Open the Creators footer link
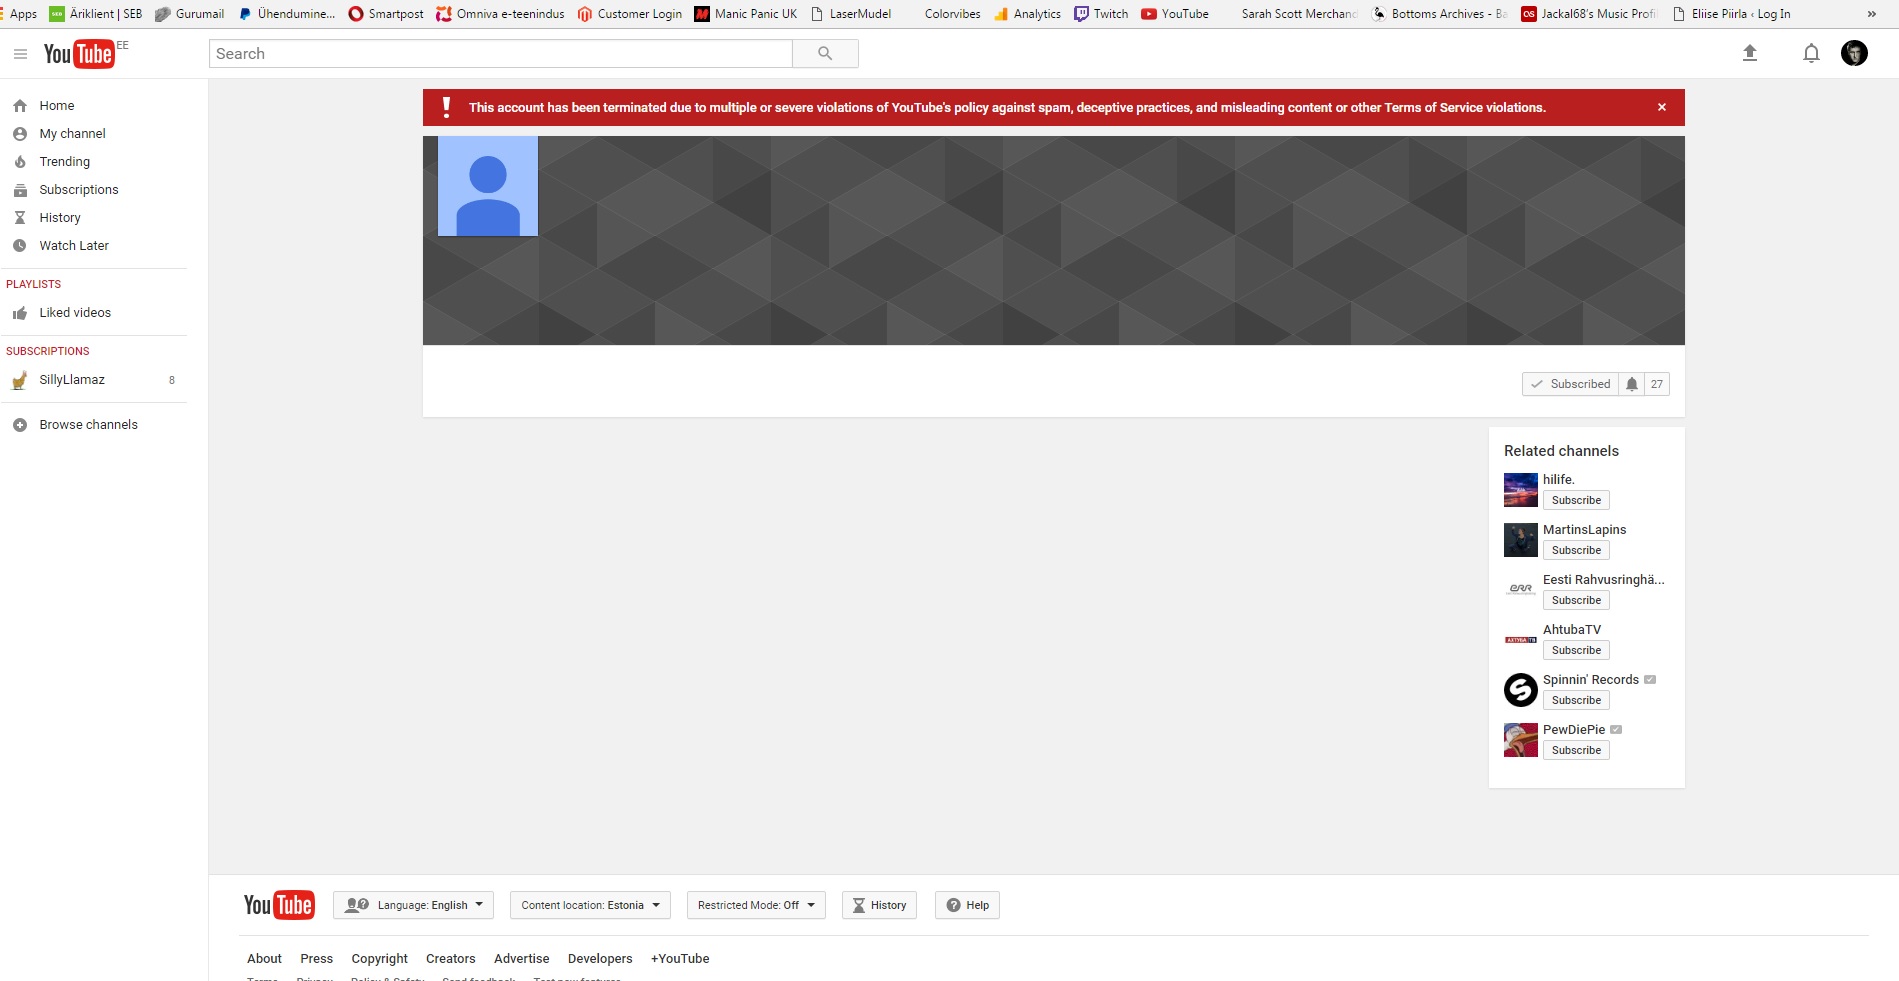Viewport: 1899px width, 981px height. point(450,959)
